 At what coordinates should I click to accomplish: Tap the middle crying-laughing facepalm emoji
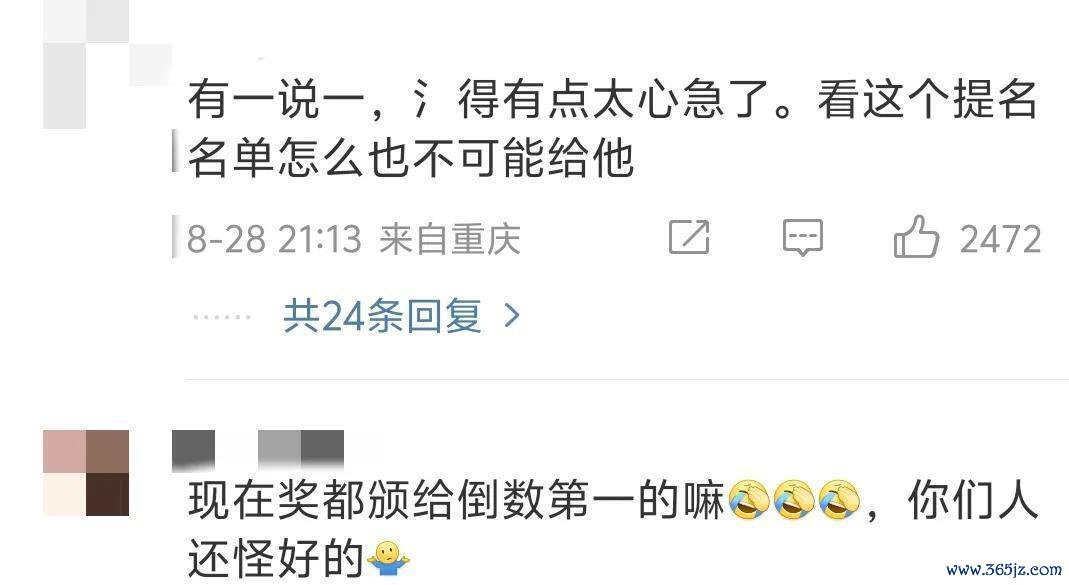(794, 500)
